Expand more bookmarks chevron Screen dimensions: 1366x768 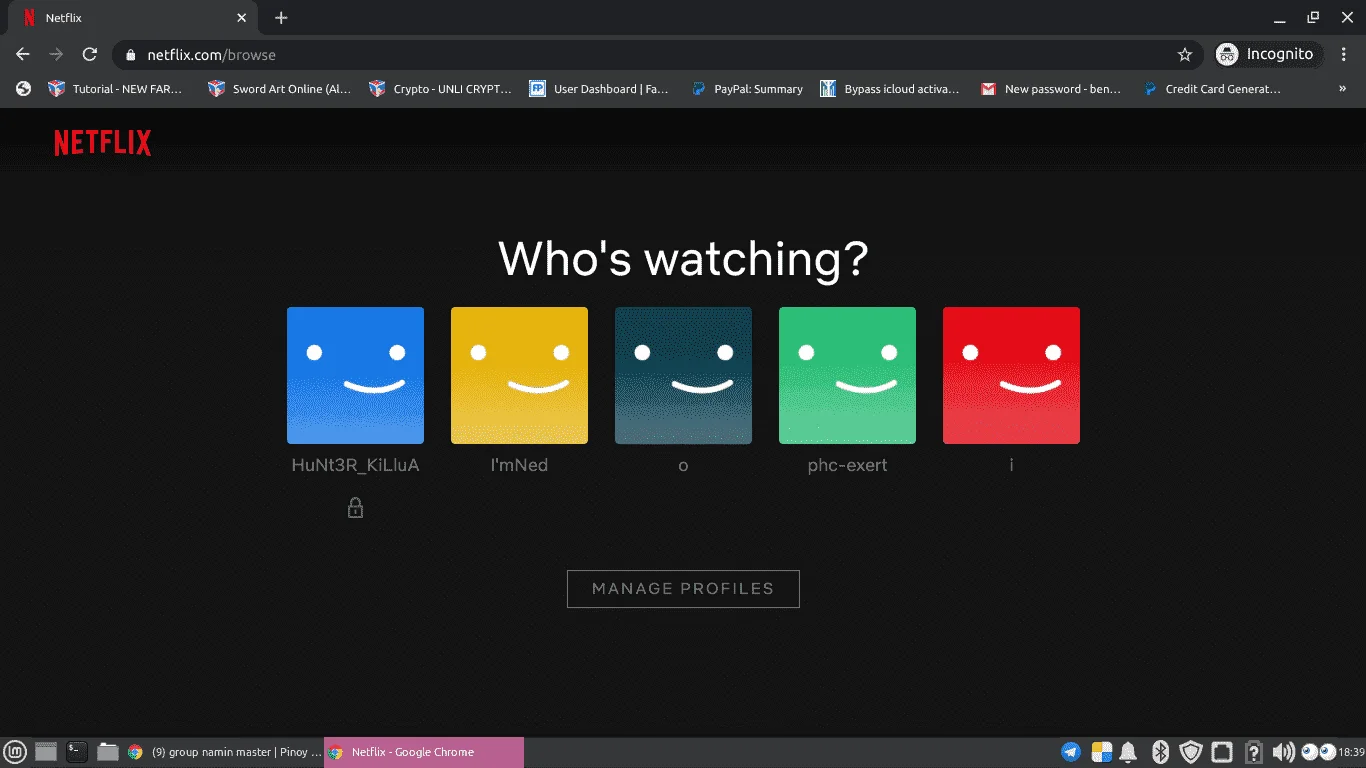coord(1342,89)
